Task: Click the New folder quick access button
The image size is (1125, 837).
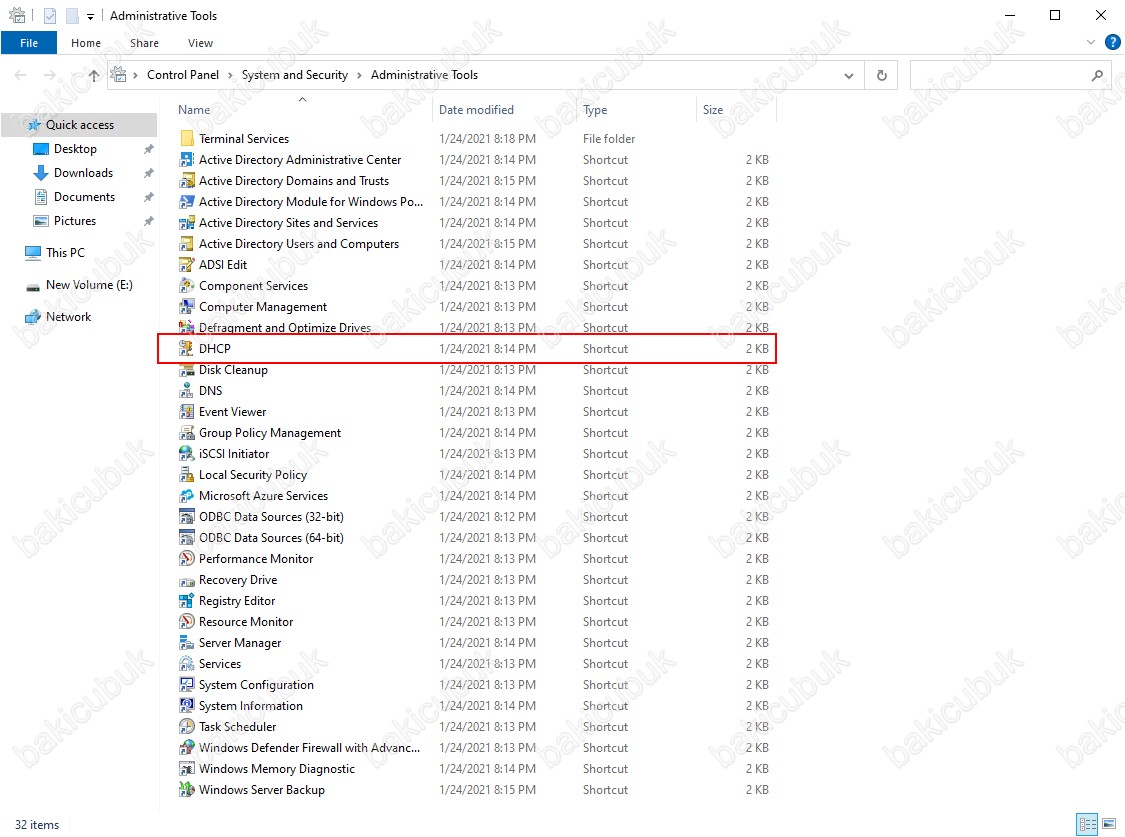Action: 72,16
